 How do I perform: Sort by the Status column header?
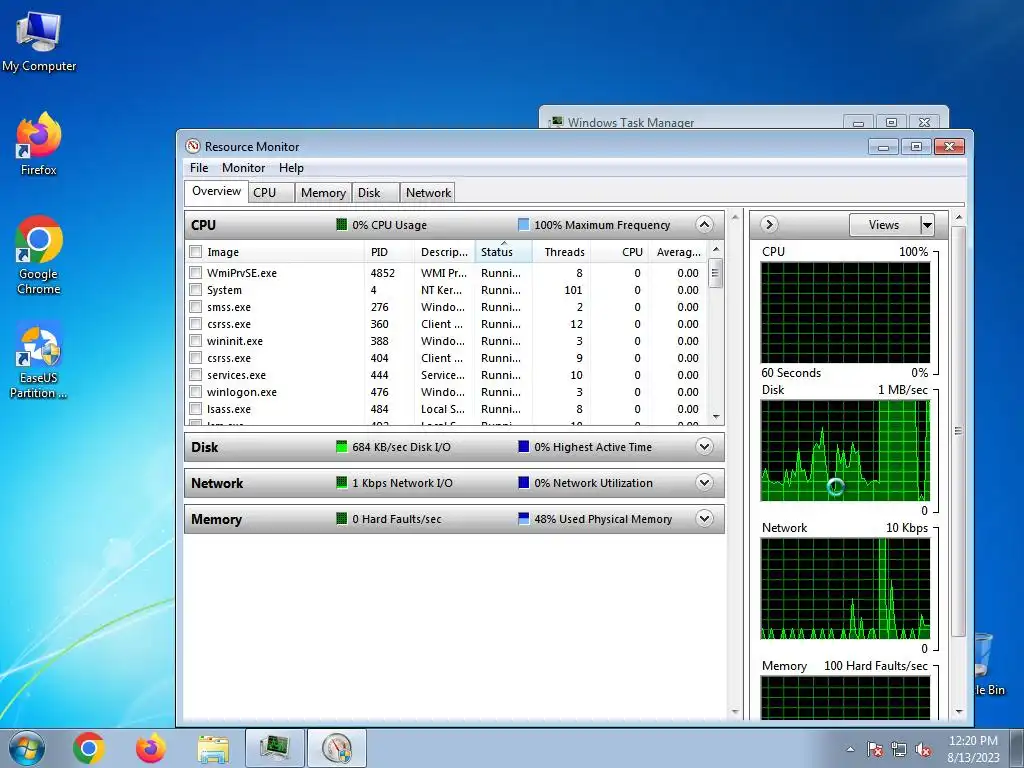click(x=504, y=251)
